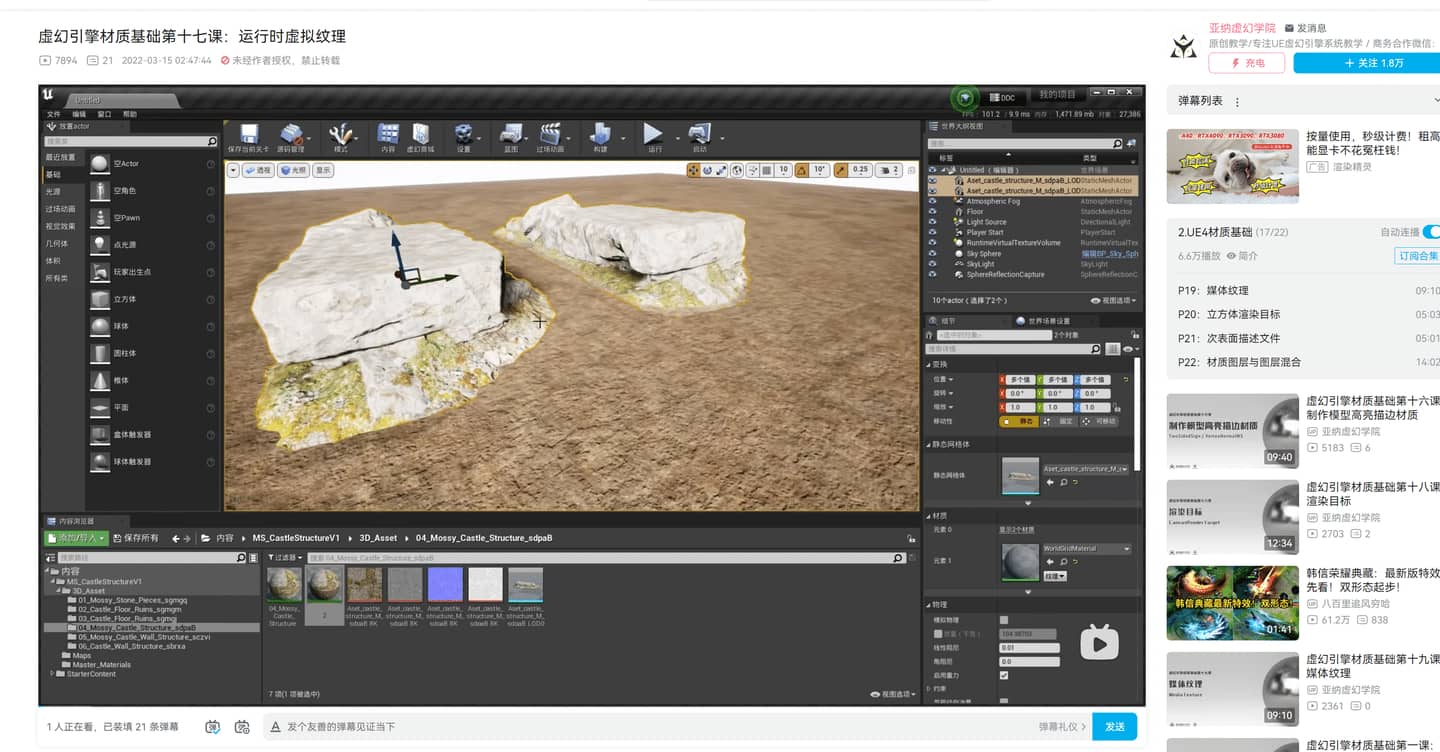This screenshot has height=752, width=1440.
Task: Toggle world/local coordinate globe icon
Action: tap(737, 170)
